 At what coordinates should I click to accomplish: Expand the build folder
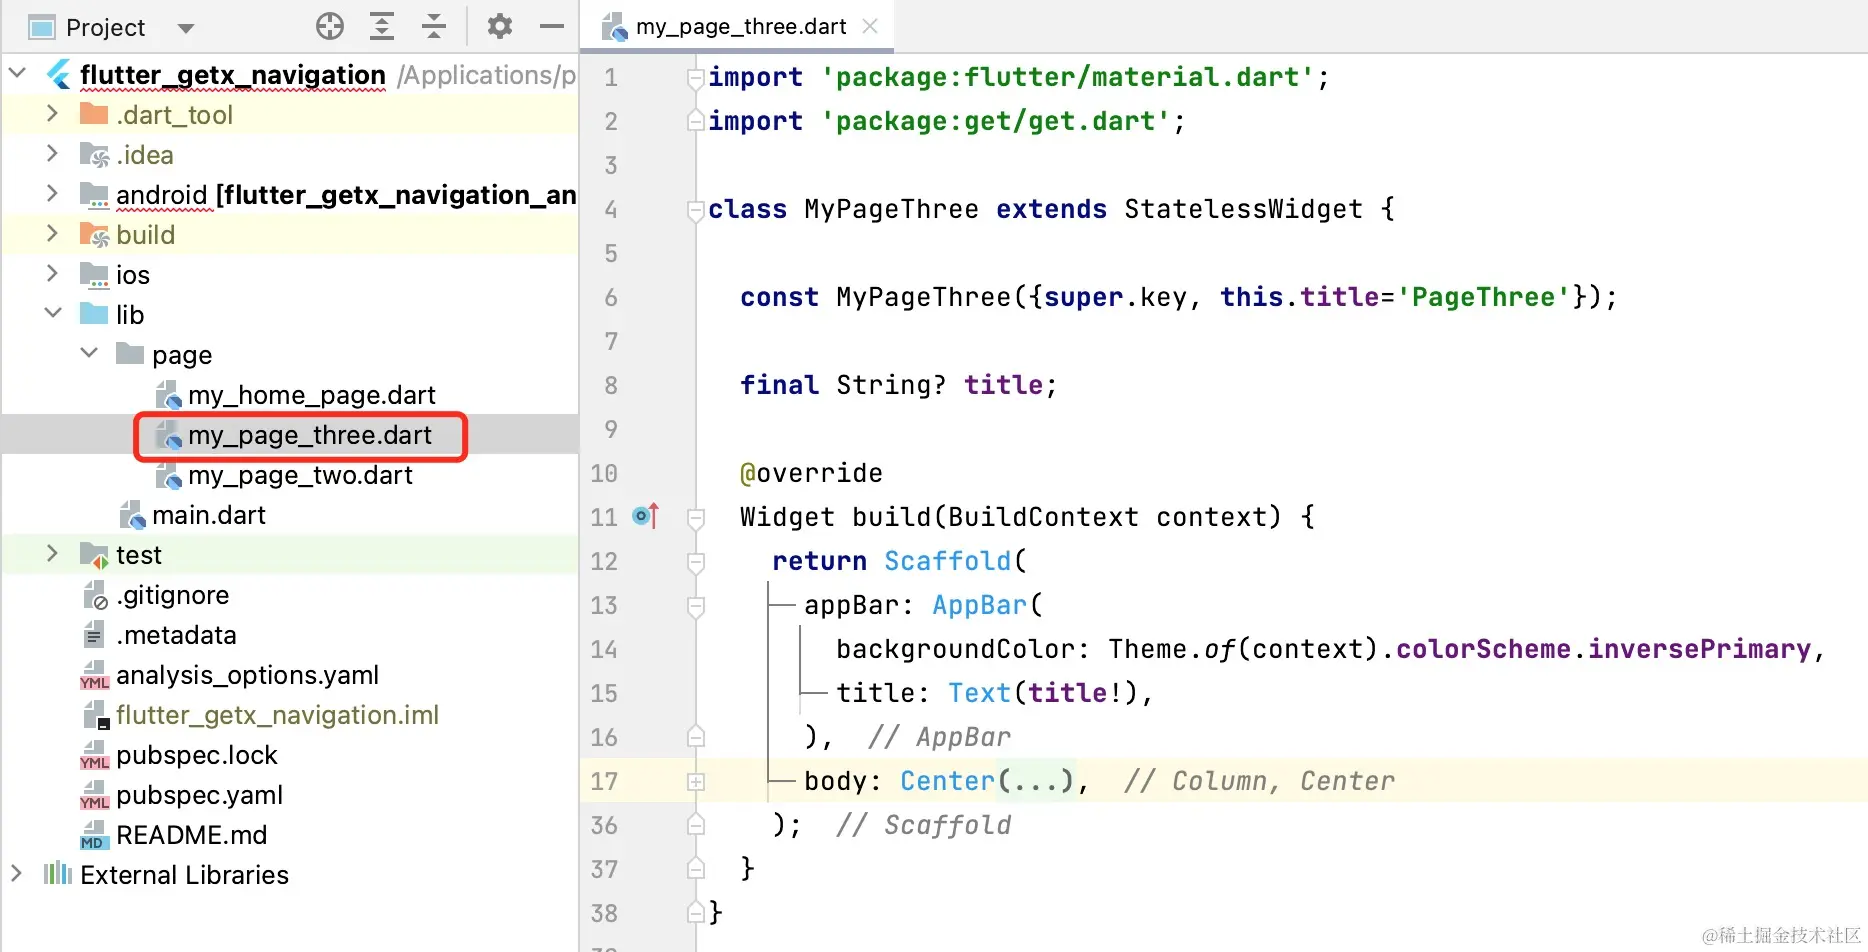point(53,234)
